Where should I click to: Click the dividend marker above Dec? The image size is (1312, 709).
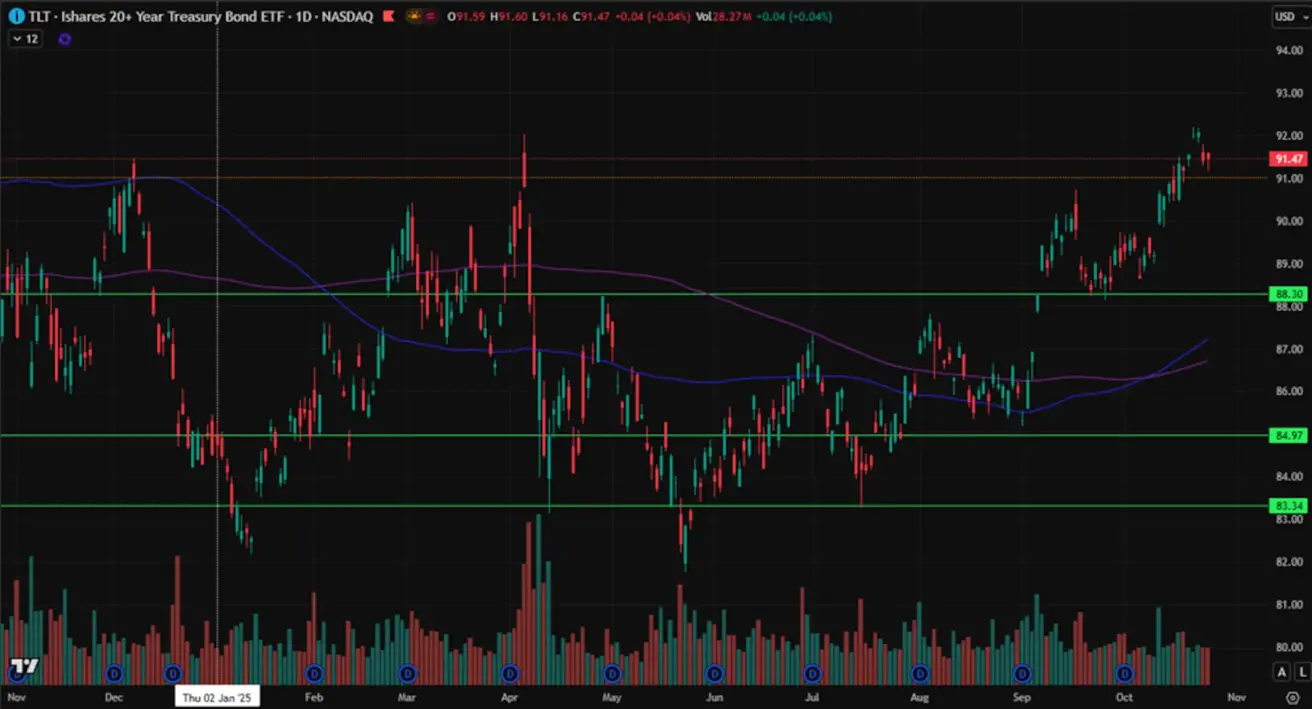tap(113, 673)
